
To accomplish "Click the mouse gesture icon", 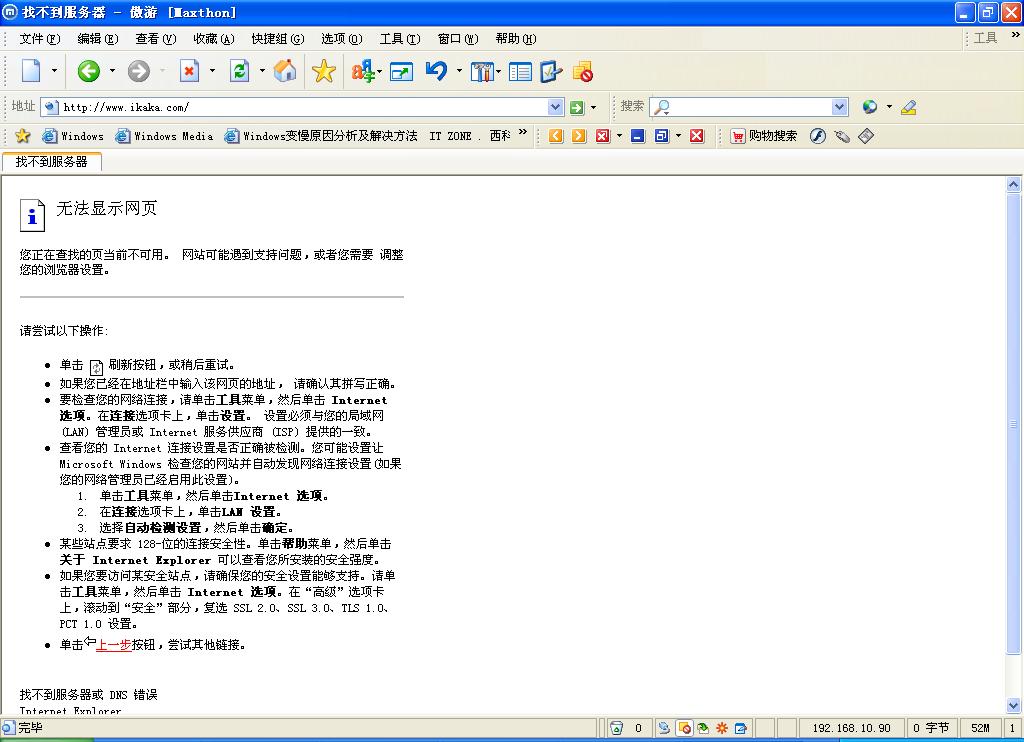I will (x=842, y=136).
